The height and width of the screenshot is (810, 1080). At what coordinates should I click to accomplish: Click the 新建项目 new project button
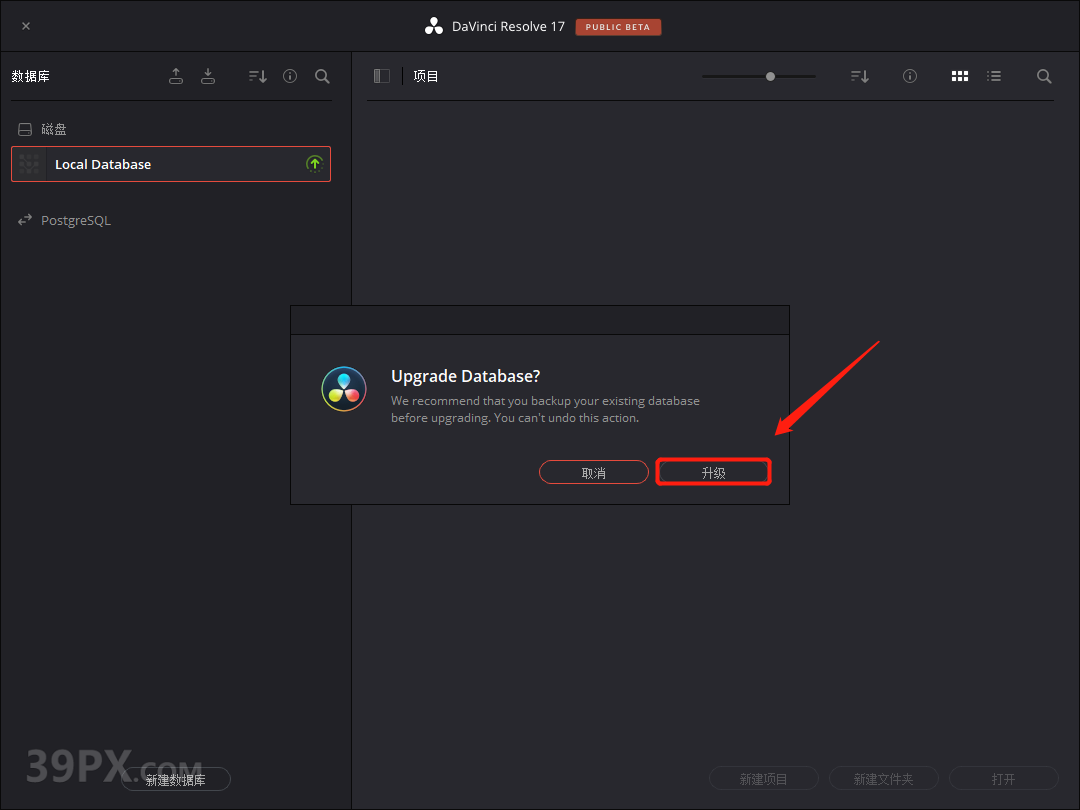click(x=763, y=778)
